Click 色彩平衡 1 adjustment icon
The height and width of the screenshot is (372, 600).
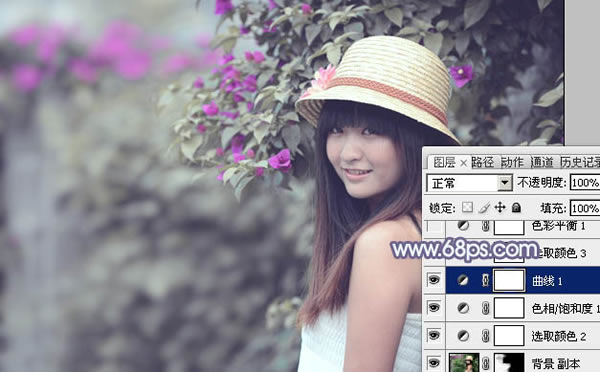(463, 226)
